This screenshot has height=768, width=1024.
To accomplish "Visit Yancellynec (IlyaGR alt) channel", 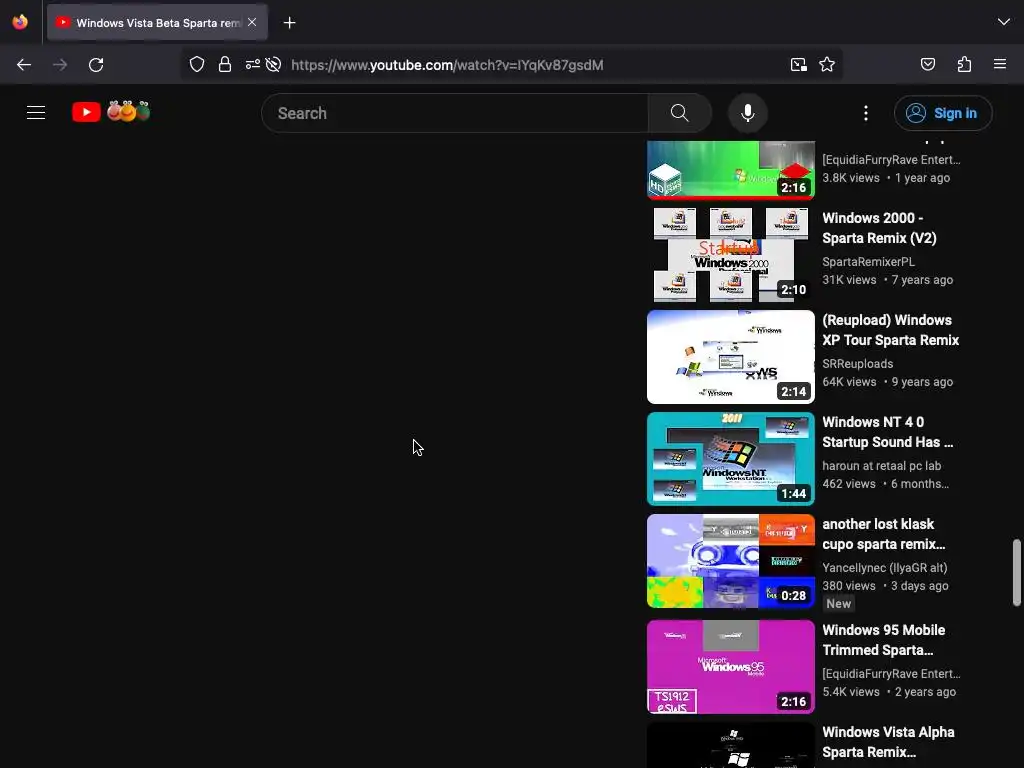I will (884, 568).
